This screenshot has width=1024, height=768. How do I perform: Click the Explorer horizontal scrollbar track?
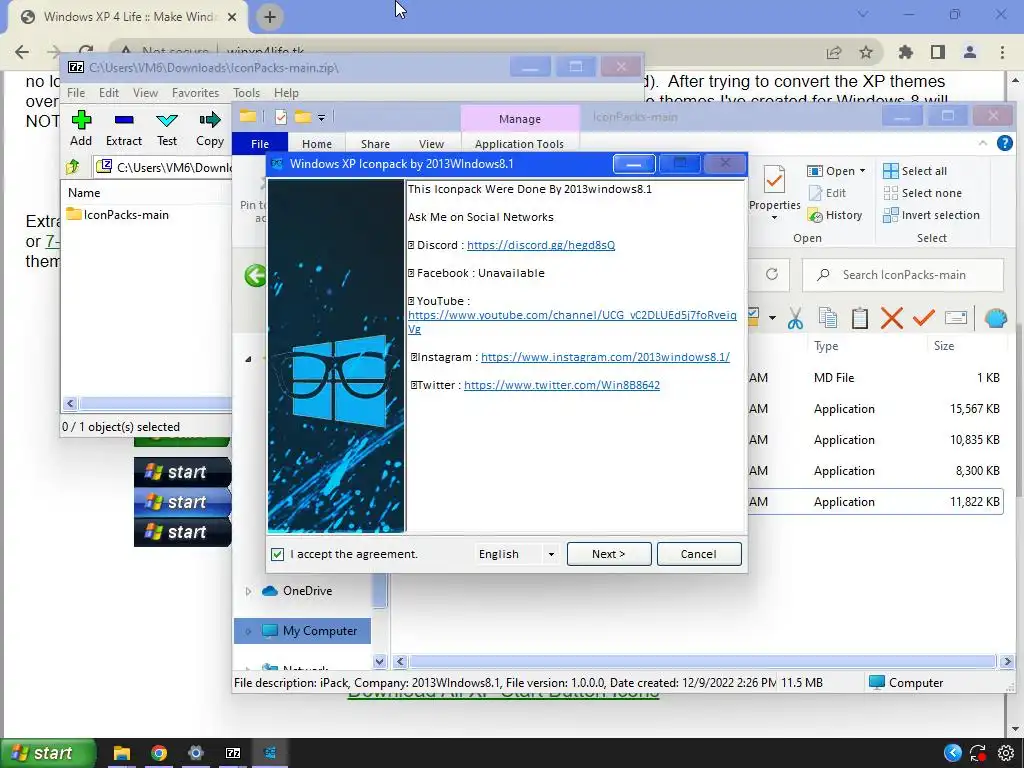(x=701, y=662)
